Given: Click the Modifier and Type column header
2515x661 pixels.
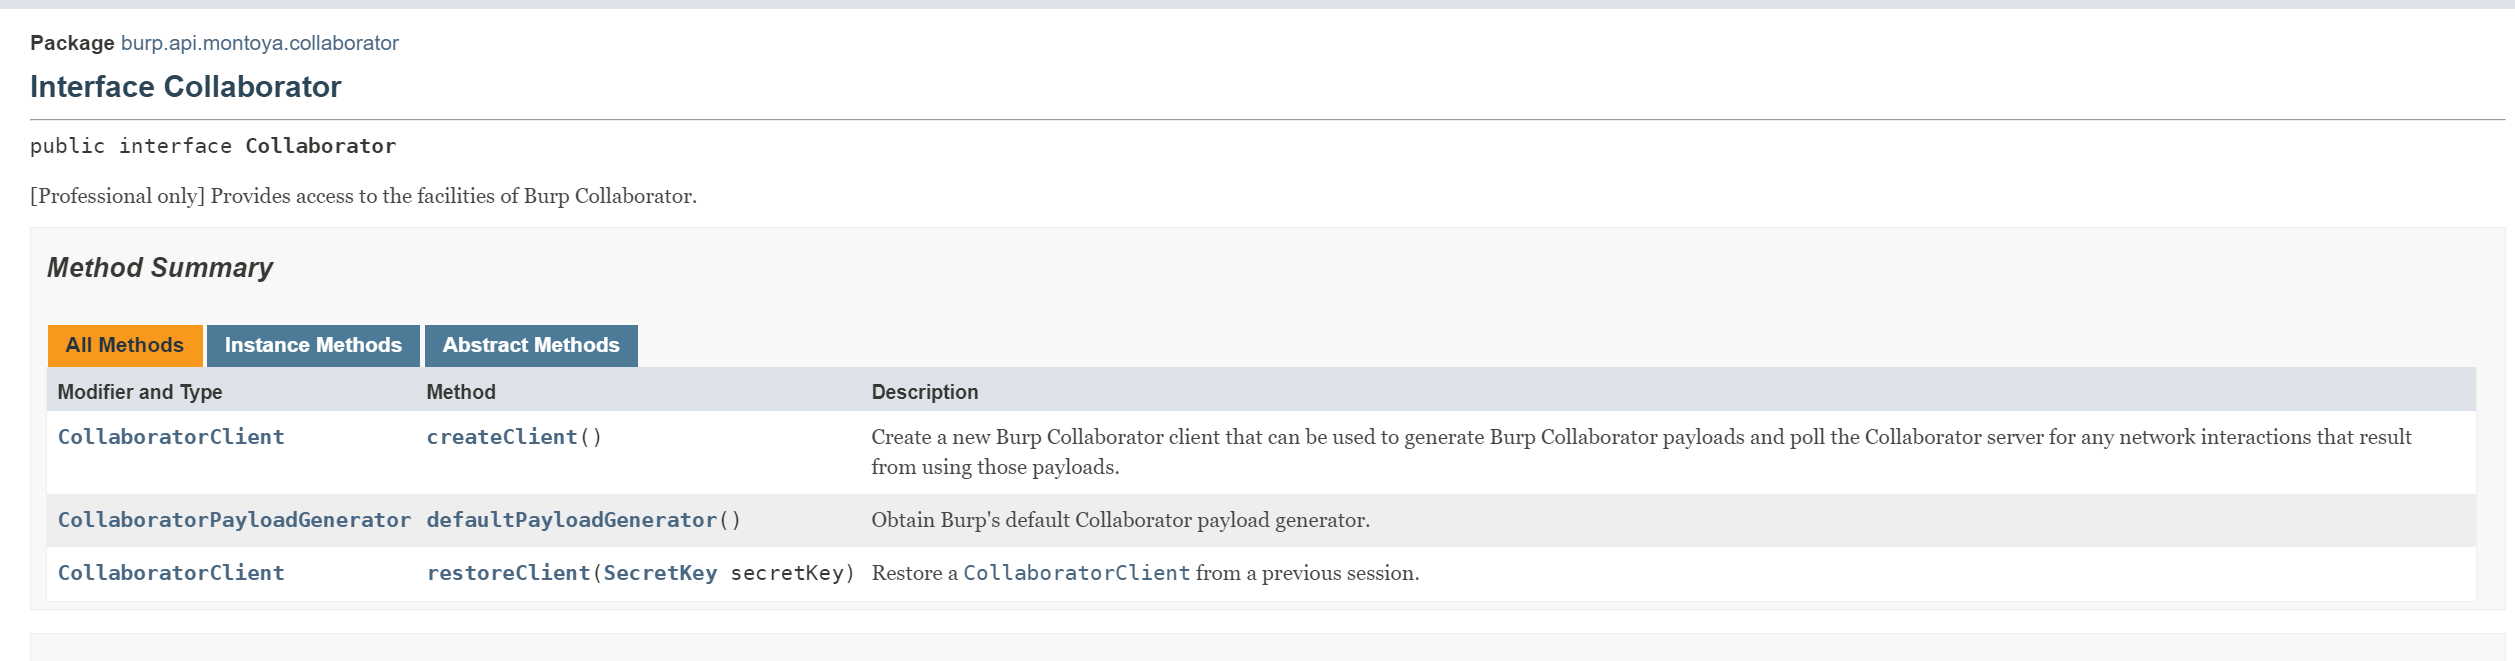Looking at the screenshot, I should coord(140,392).
